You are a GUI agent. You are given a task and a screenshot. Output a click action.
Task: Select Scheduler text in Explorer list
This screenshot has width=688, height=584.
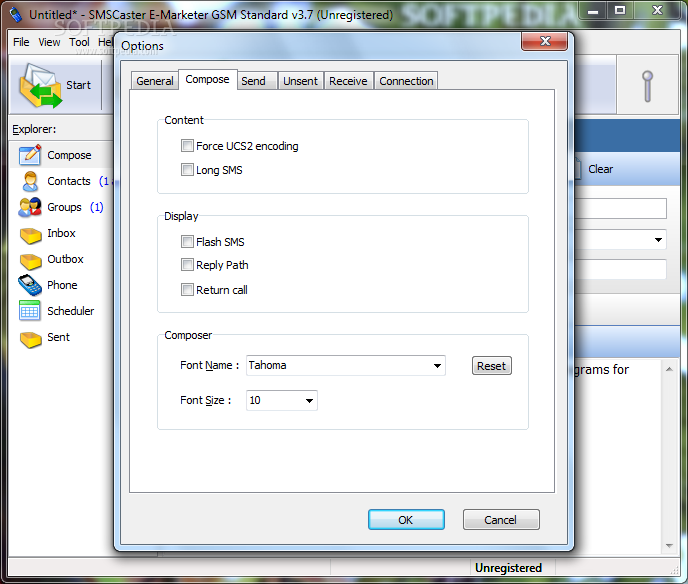point(71,311)
